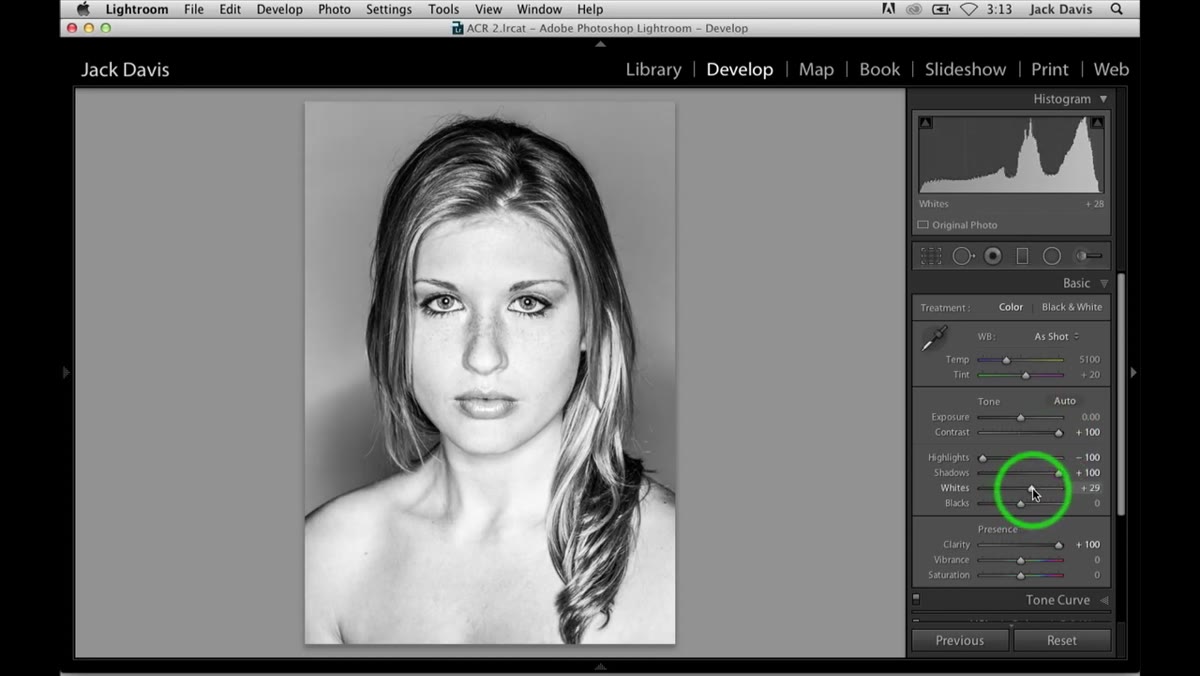1200x676 pixels.
Task: Toggle highlight clipping indicator in histogram
Action: [1097, 123]
